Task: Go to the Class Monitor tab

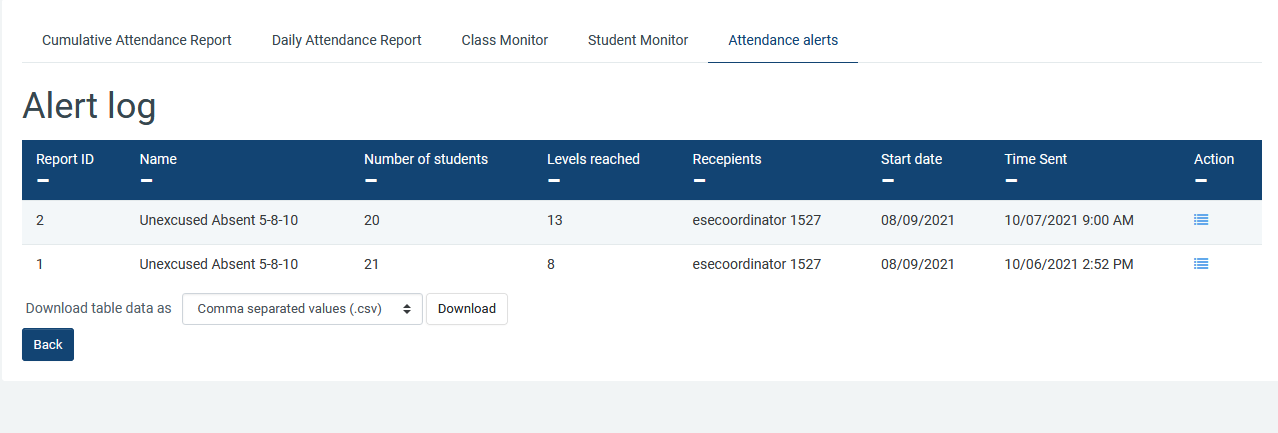Action: click(x=504, y=40)
